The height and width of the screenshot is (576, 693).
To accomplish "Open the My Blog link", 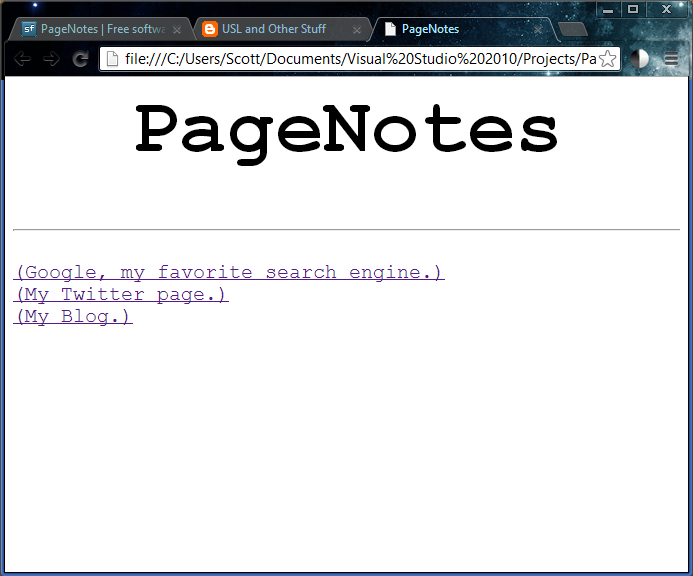I will [x=73, y=317].
